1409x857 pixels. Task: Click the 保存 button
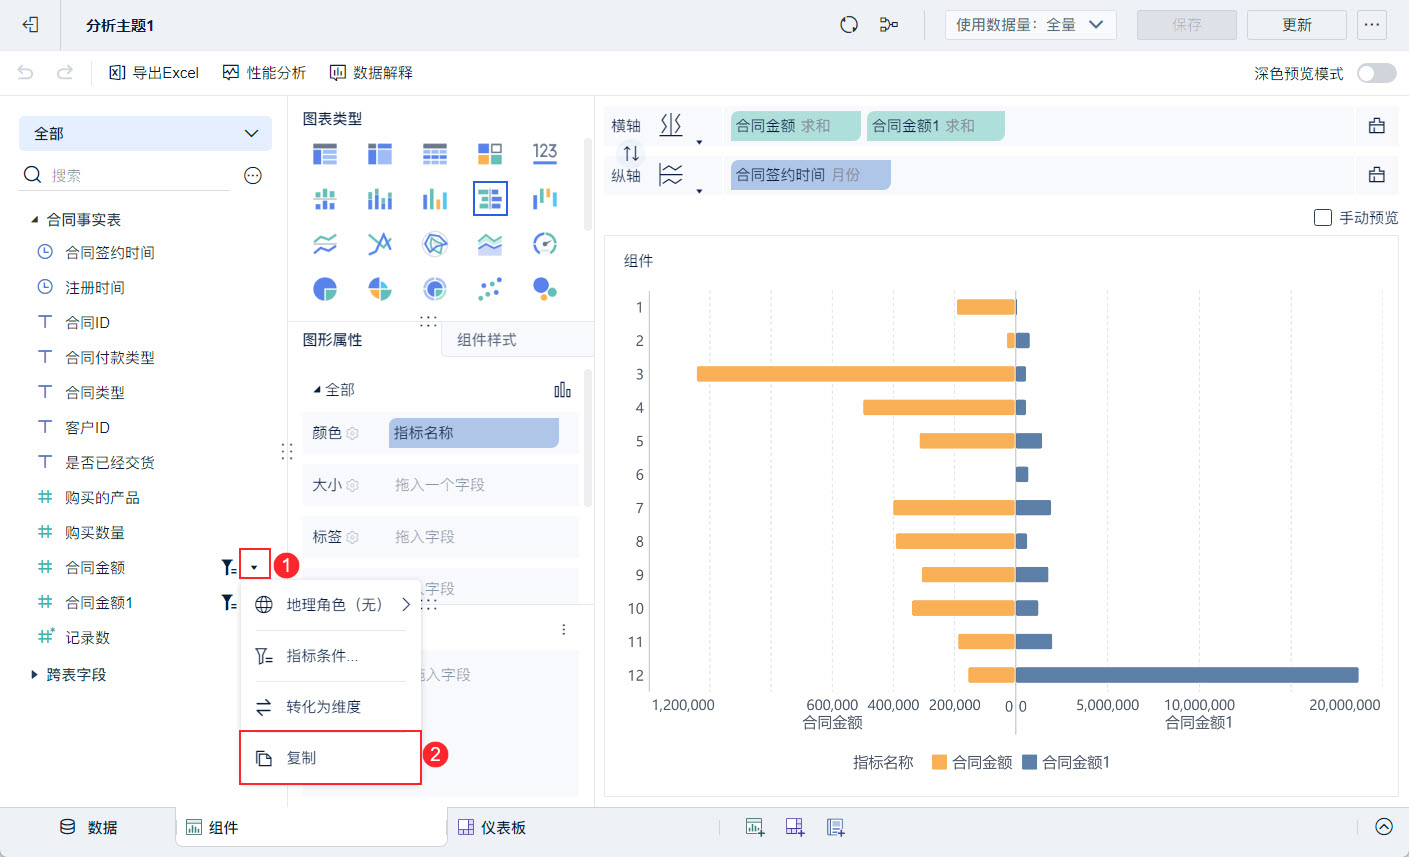click(1187, 25)
